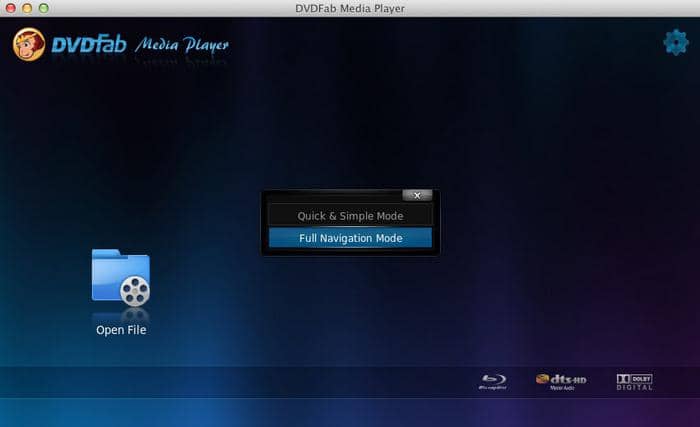Click the Dolby Digital logo
This screenshot has width=700, height=427.
pyautogui.click(x=635, y=381)
